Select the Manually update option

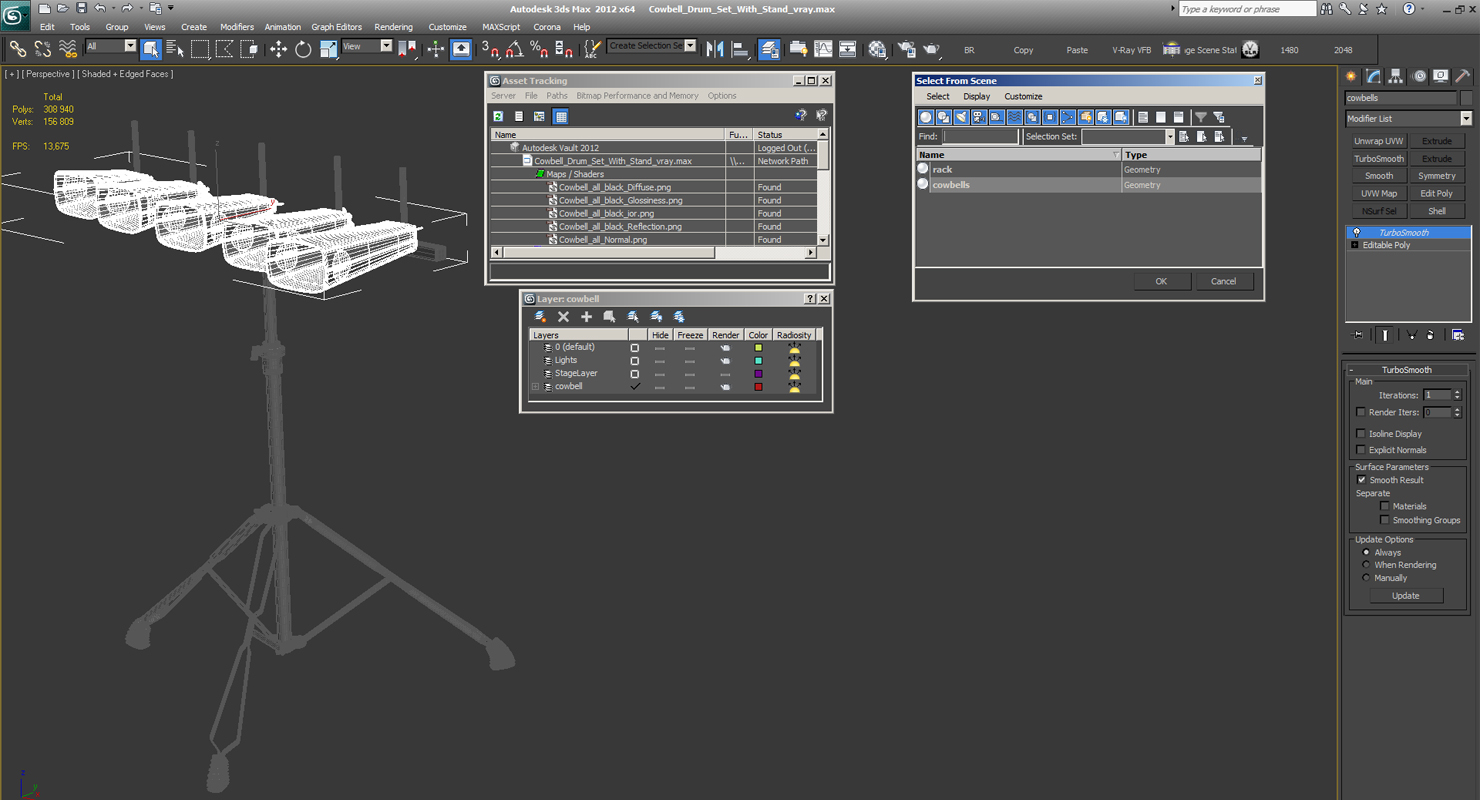pyautogui.click(x=1366, y=578)
